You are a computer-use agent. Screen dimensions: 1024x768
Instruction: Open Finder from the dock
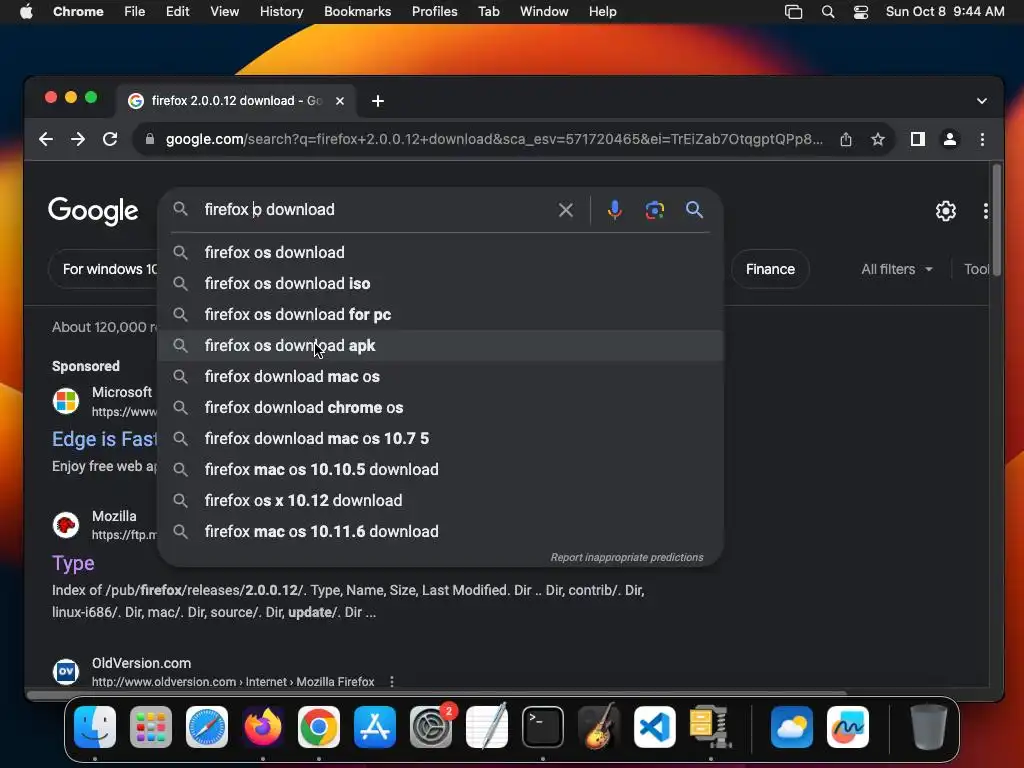(95, 727)
